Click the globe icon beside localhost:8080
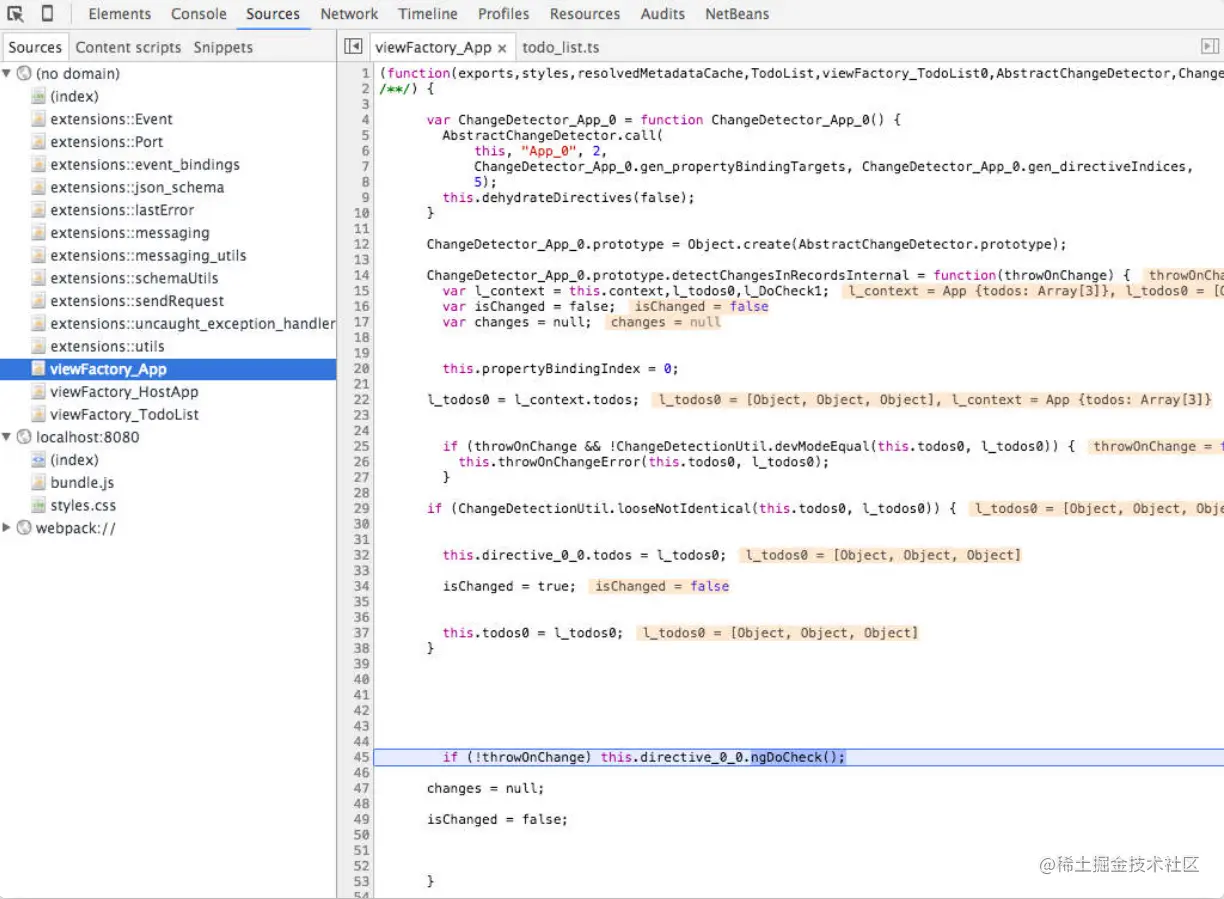The height and width of the screenshot is (899, 1224). pyautogui.click(x=24, y=437)
